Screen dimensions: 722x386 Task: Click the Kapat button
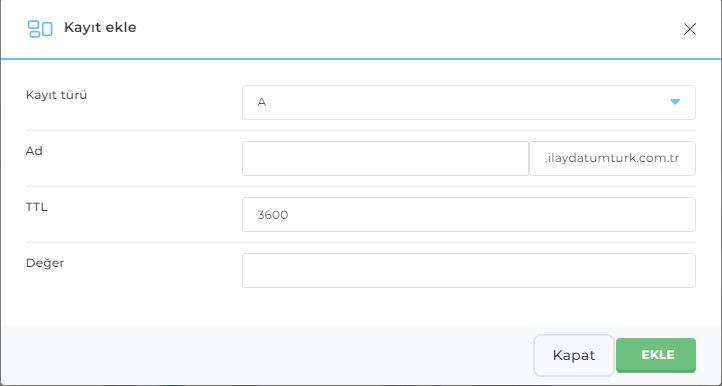pos(574,355)
